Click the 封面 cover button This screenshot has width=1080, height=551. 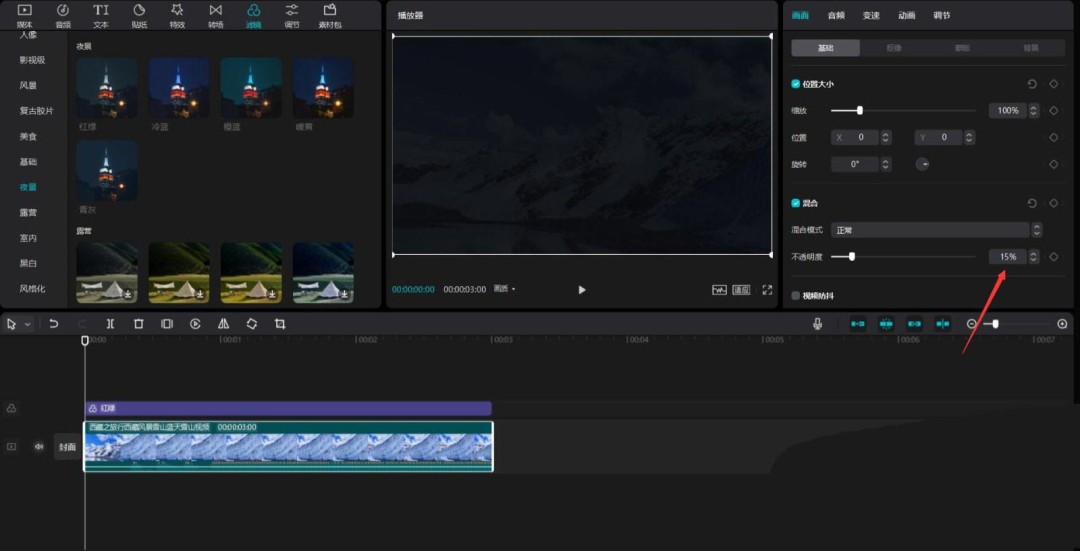67,447
